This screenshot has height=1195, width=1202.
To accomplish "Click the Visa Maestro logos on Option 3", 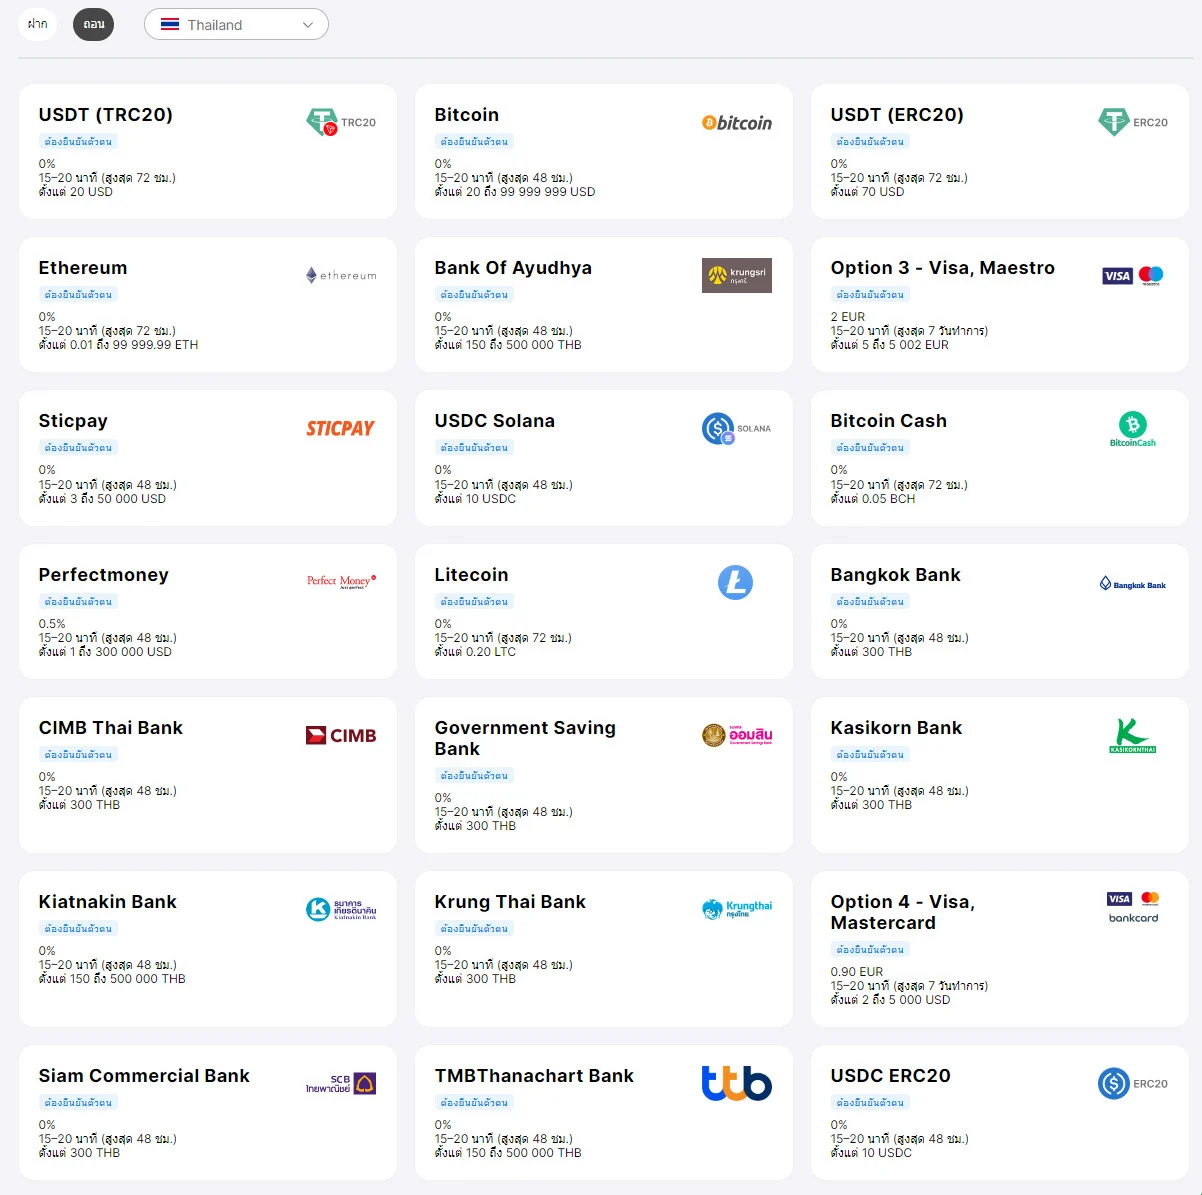I will [x=1133, y=275].
